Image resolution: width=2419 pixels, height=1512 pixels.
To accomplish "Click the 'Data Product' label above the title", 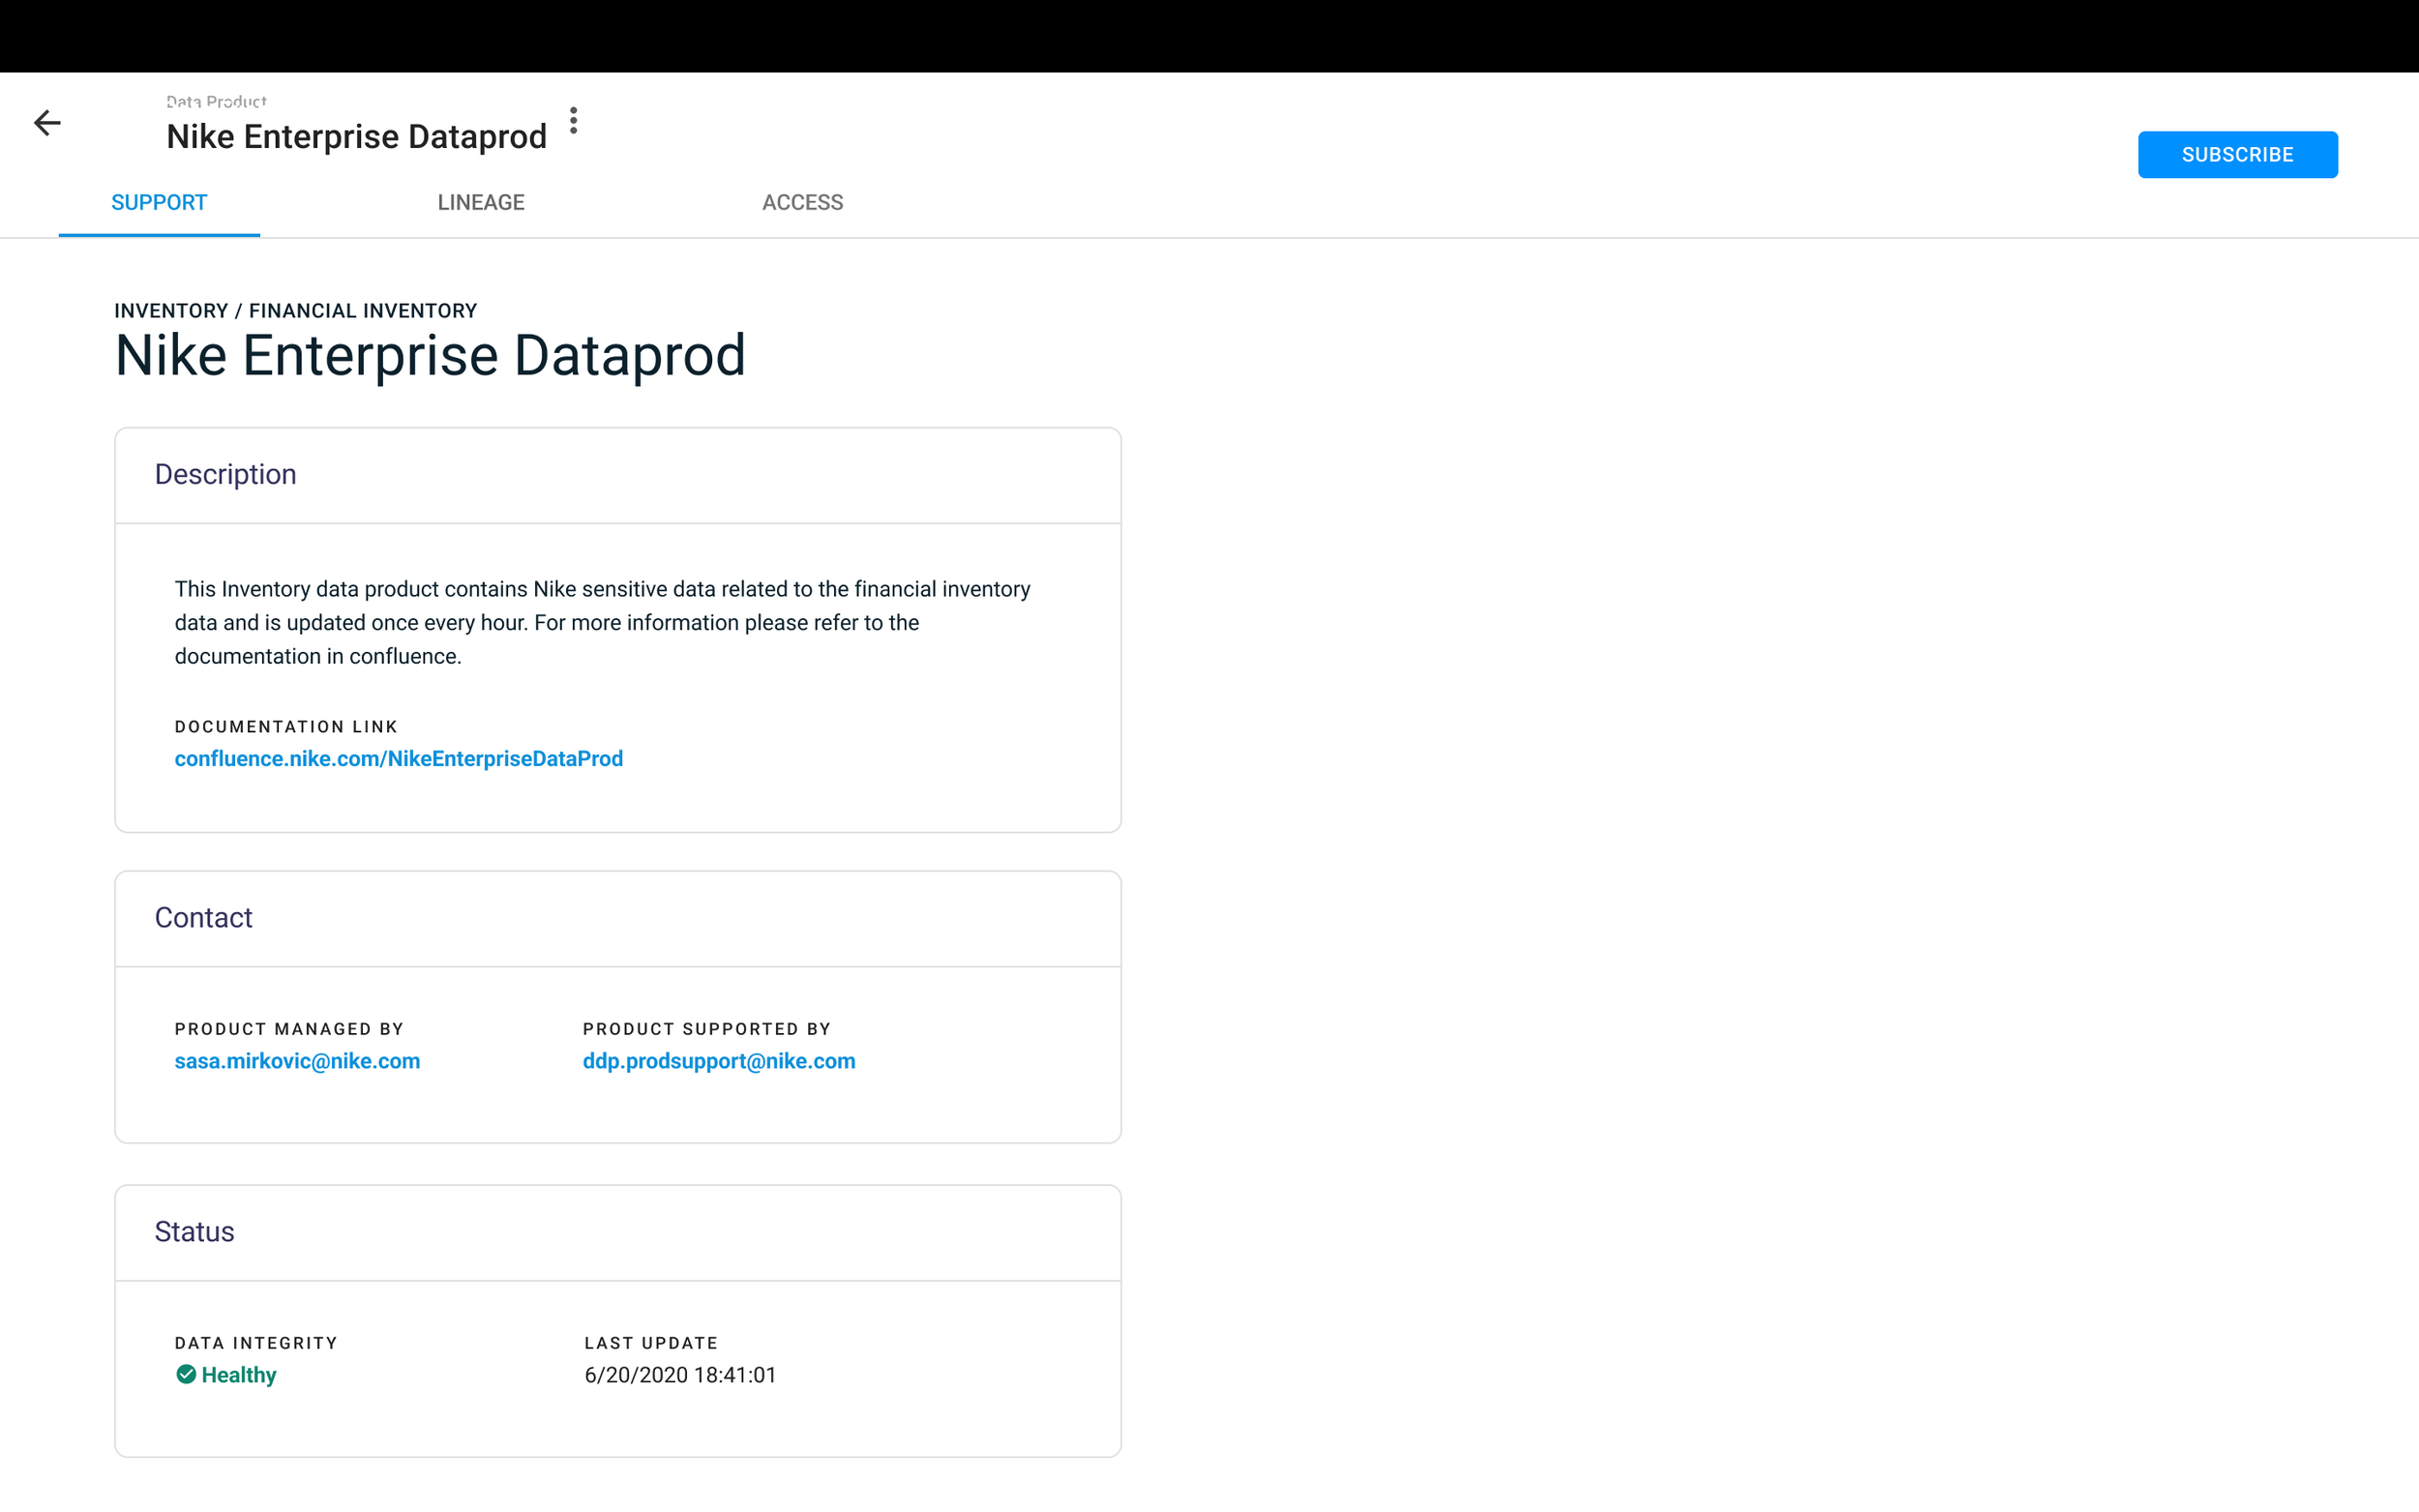I will pyautogui.click(x=216, y=101).
